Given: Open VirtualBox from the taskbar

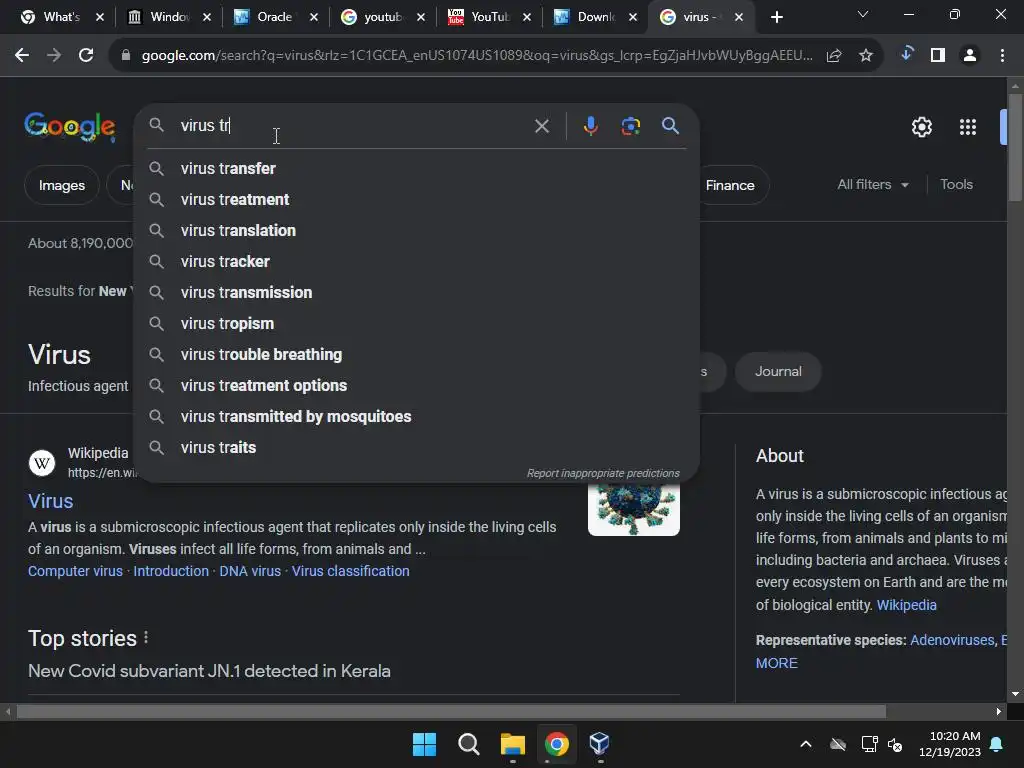Looking at the screenshot, I should pos(600,743).
